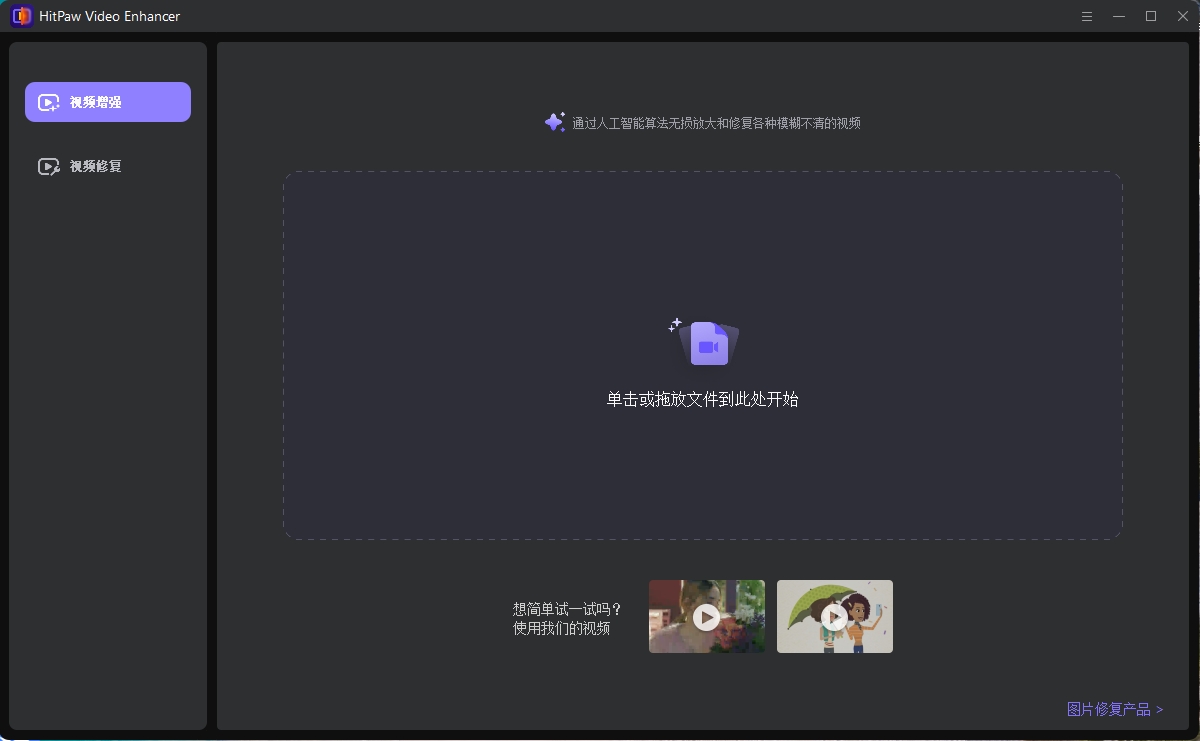The height and width of the screenshot is (741, 1200).
Task: Click the 通过人工智能算法 description text
Action: (x=716, y=123)
